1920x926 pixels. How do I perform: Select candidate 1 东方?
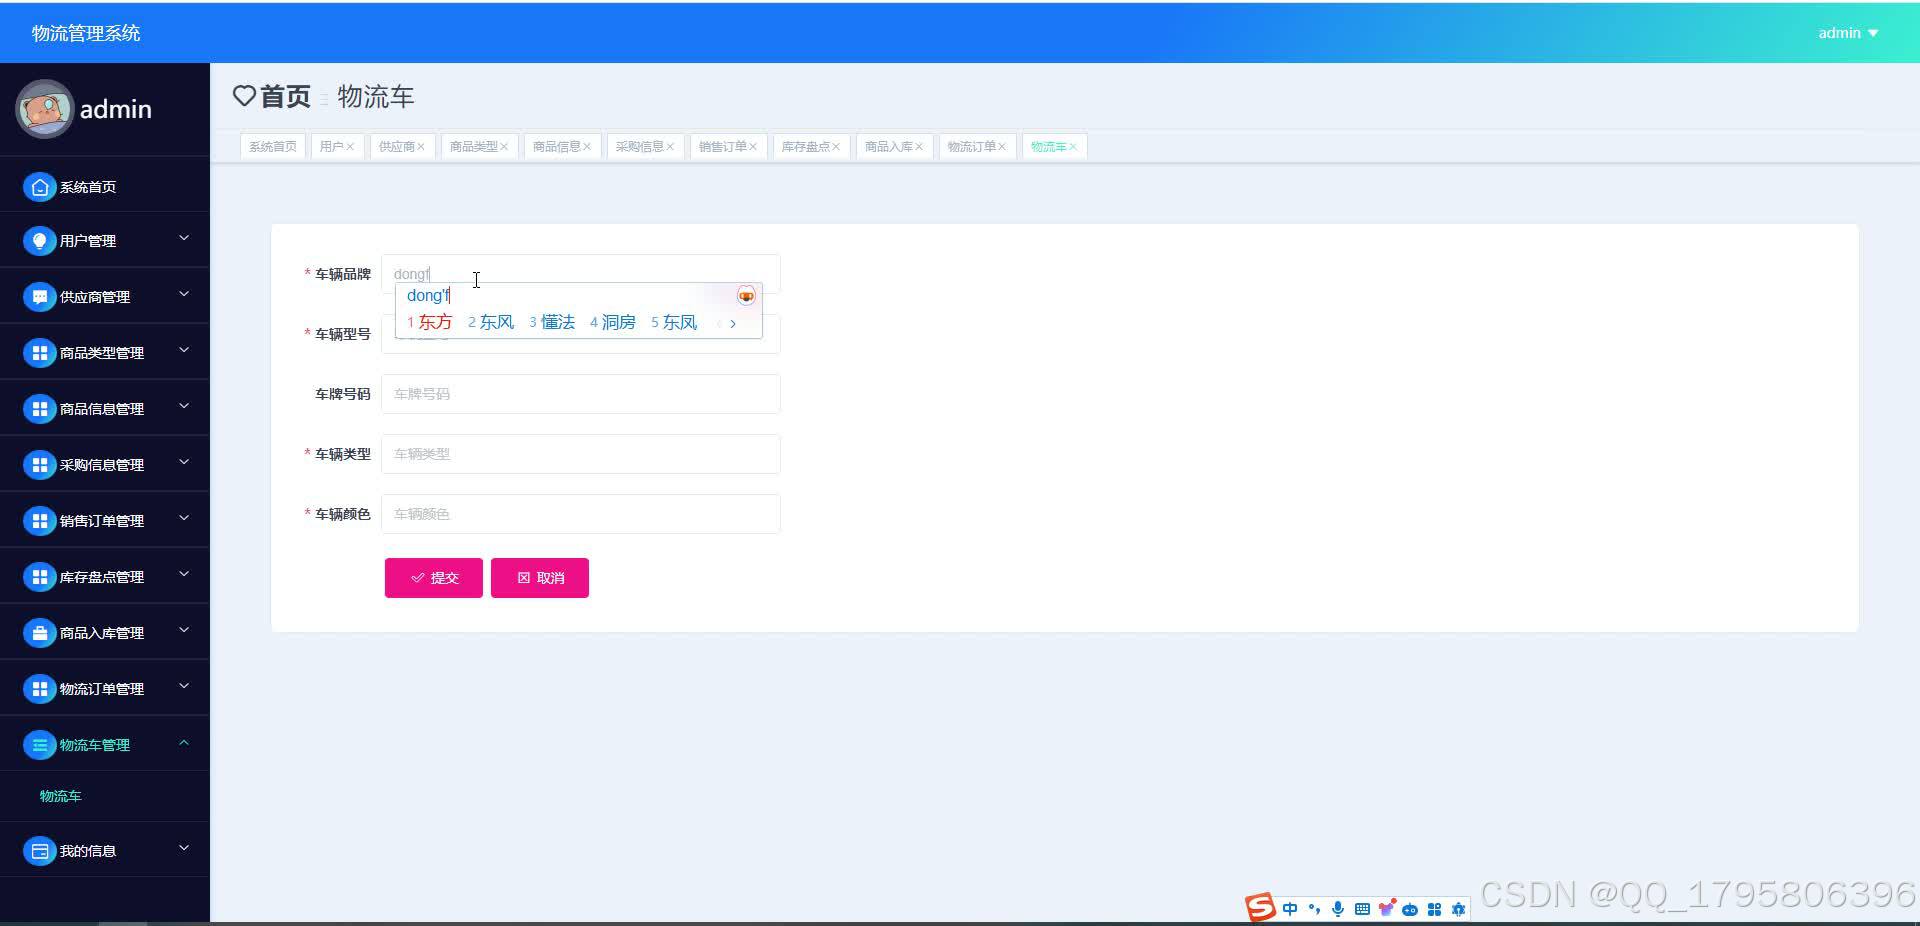(x=430, y=322)
